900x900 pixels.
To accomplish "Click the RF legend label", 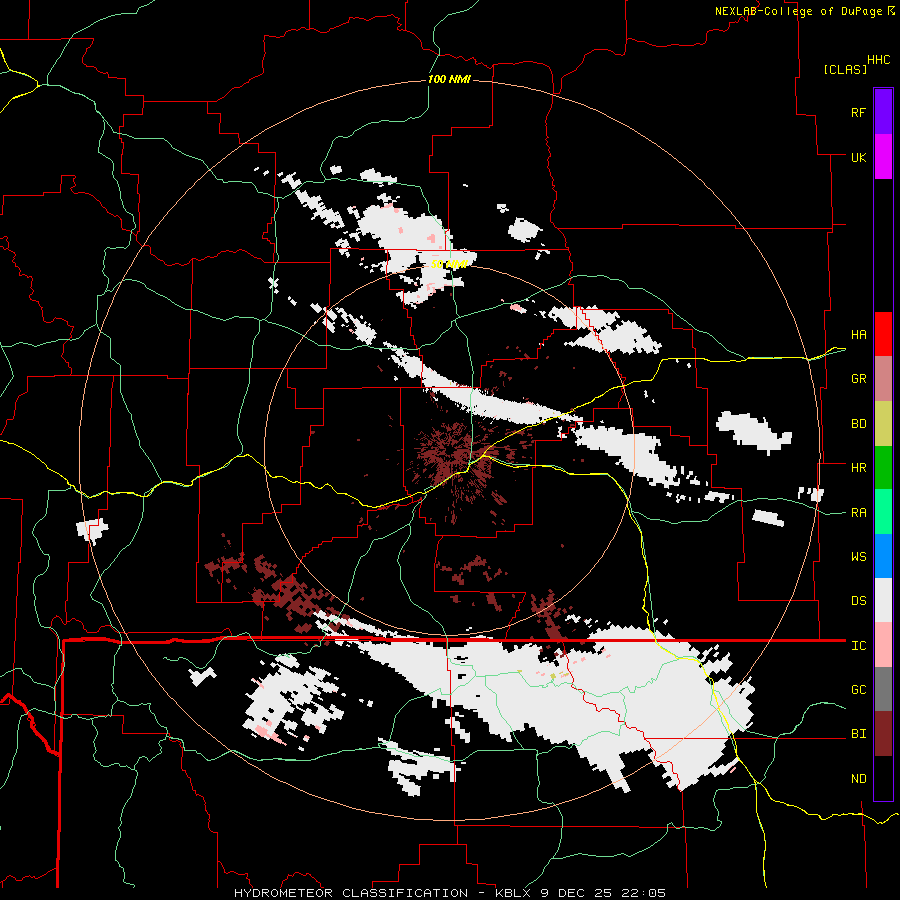I will [858, 112].
